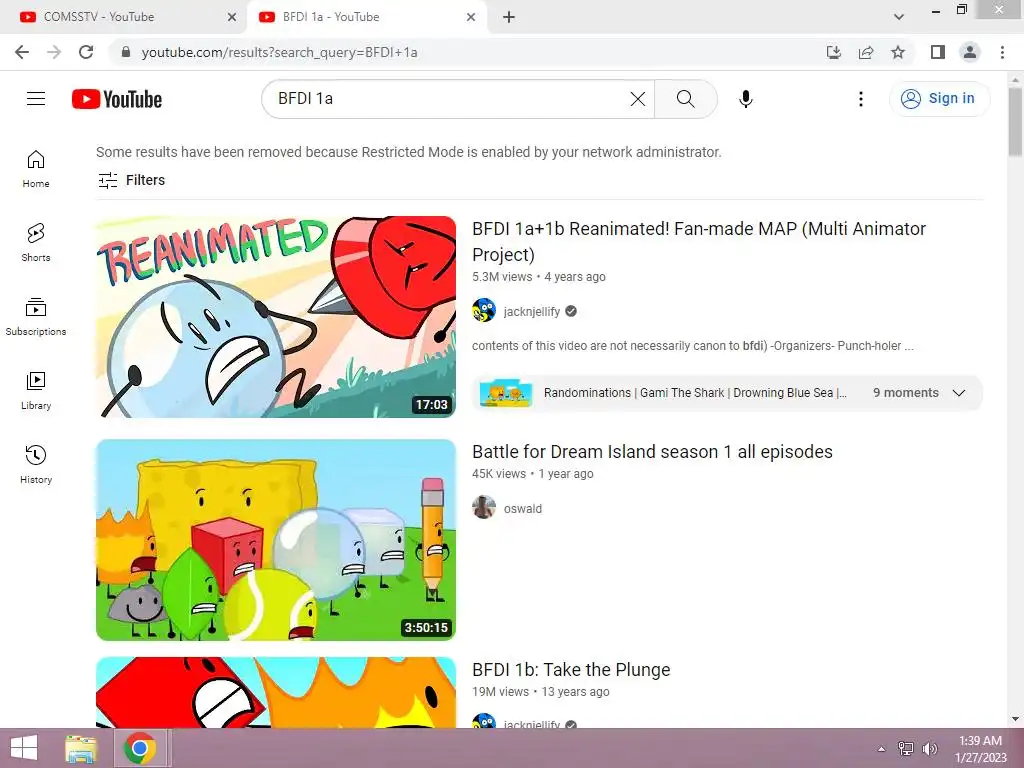The height and width of the screenshot is (768, 1024).
Task: Click the install app icon in address bar
Action: click(834, 52)
